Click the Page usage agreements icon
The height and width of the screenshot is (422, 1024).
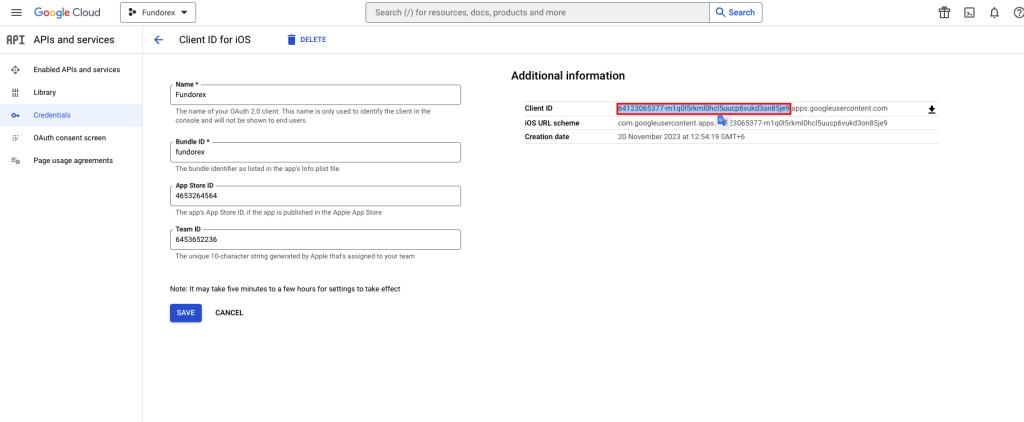[16, 161]
